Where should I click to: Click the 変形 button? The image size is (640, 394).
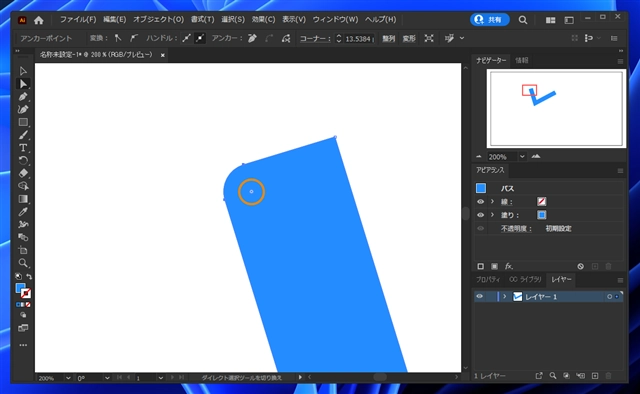(x=409, y=38)
